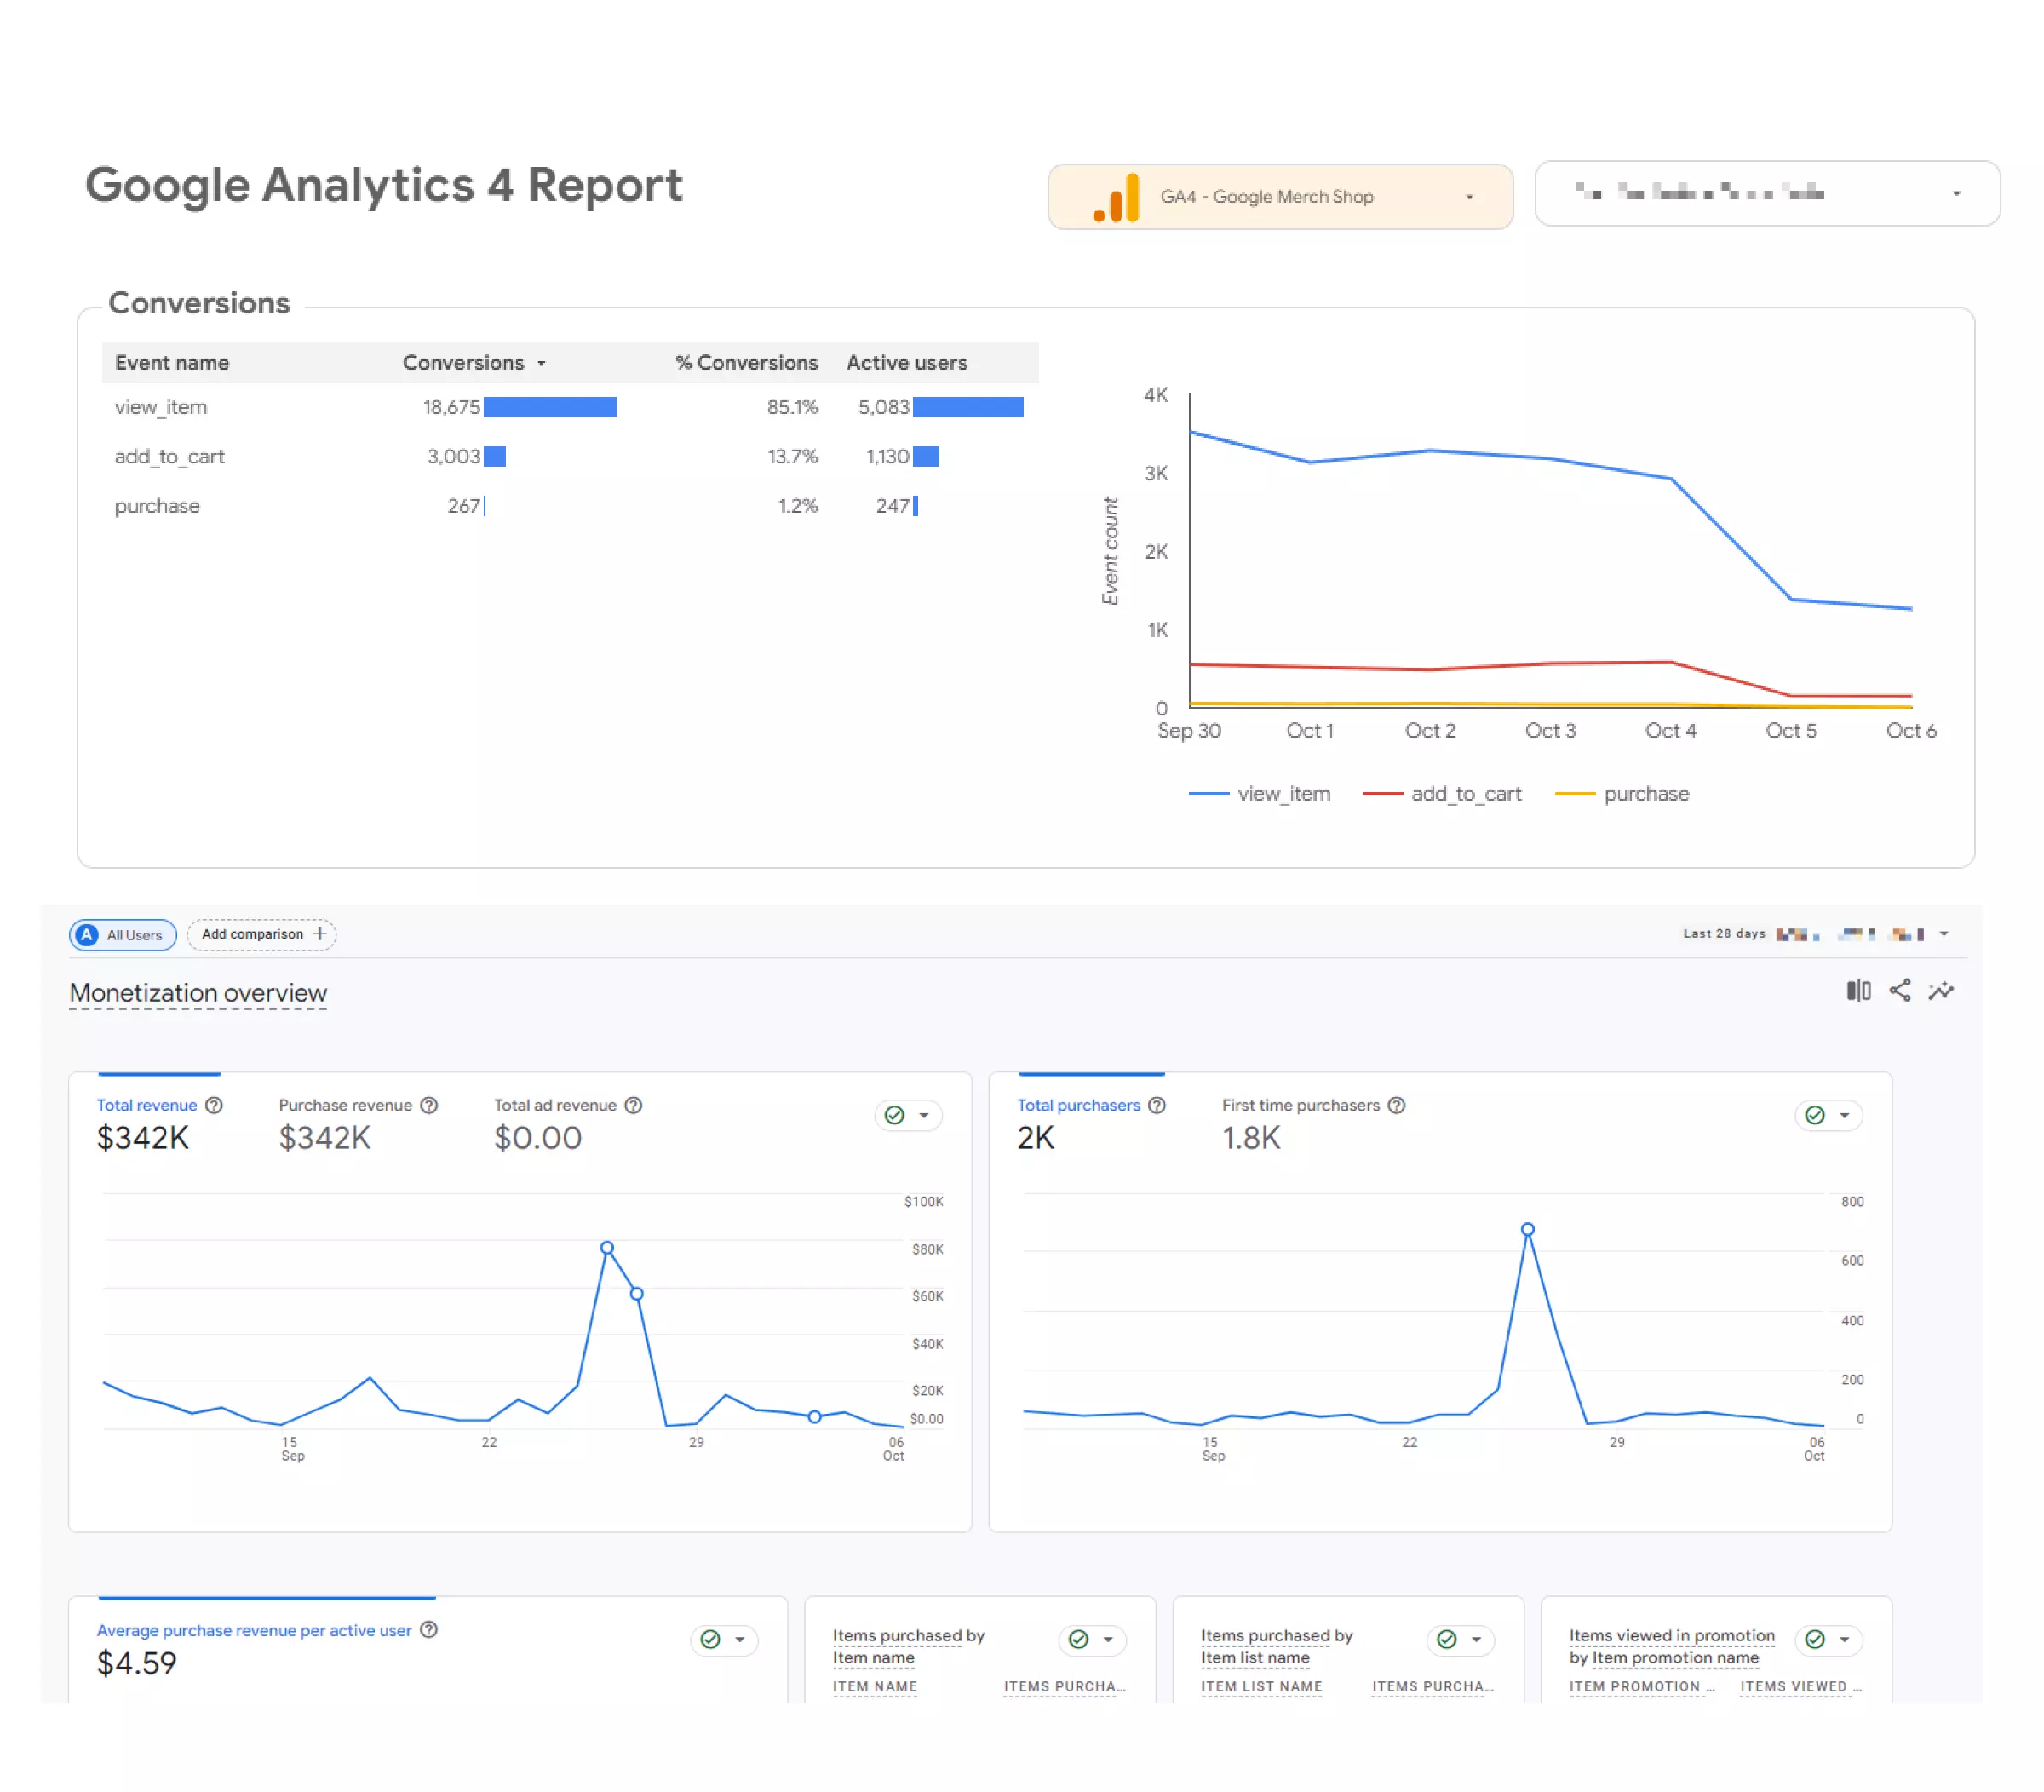2044x1792 pixels.
Task: Select the Total revenue metric tab
Action: 159,1124
